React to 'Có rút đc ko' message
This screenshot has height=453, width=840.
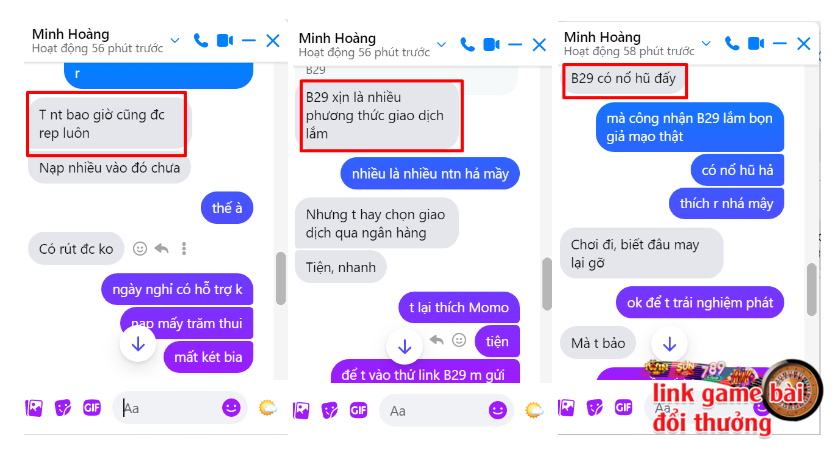[x=140, y=248]
